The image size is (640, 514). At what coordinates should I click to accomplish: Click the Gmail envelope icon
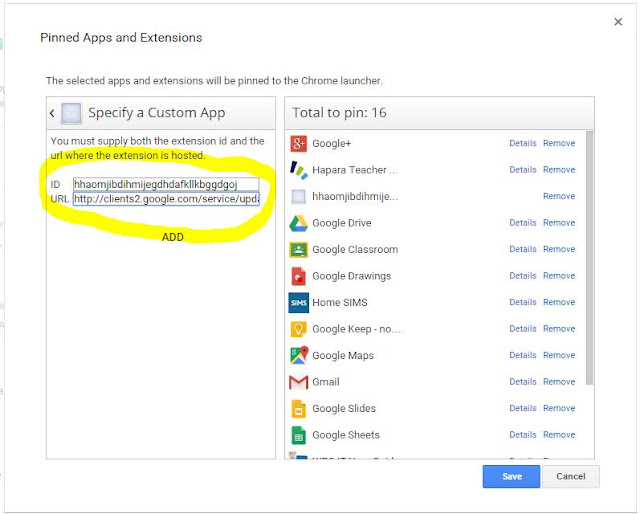click(298, 382)
